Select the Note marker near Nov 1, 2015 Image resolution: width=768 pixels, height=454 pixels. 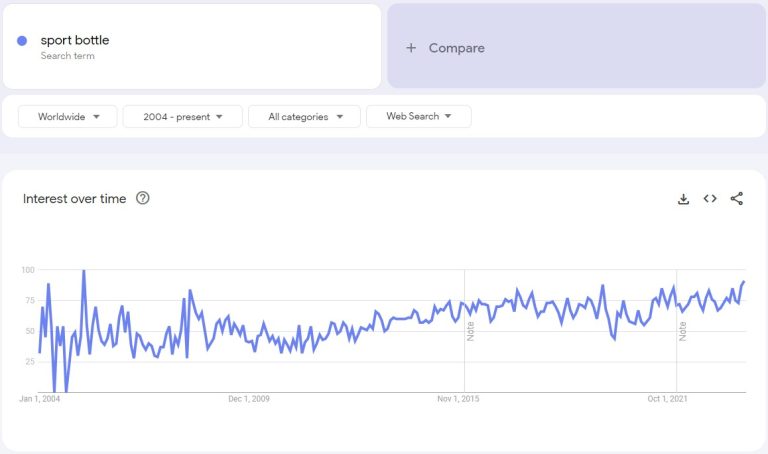coord(470,330)
